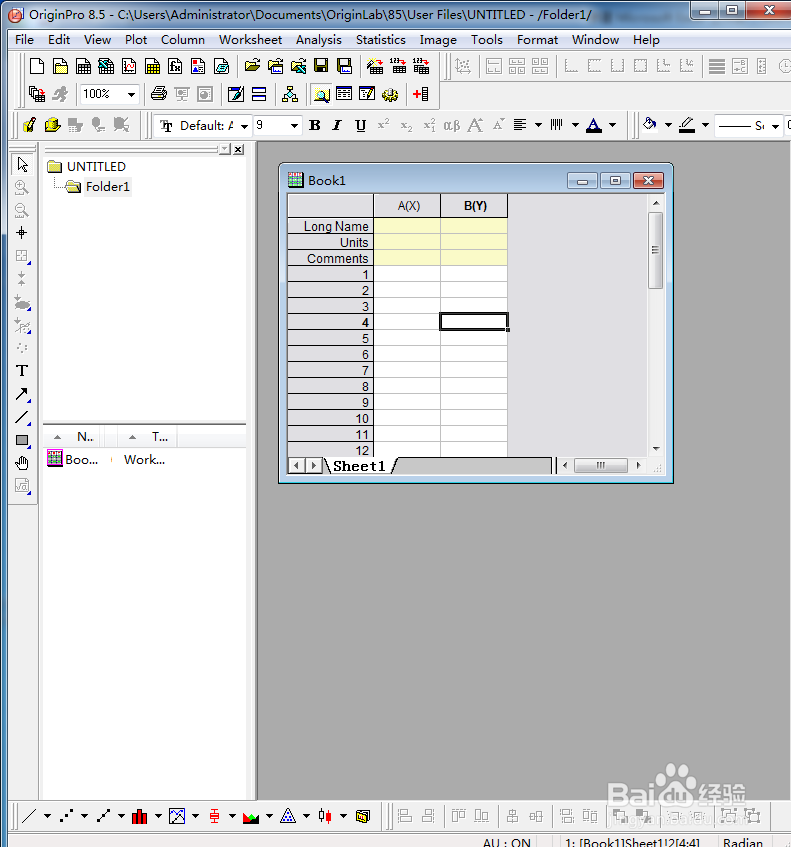Toggle the Results Log window button
This screenshot has height=847, width=791.
(x=344, y=94)
